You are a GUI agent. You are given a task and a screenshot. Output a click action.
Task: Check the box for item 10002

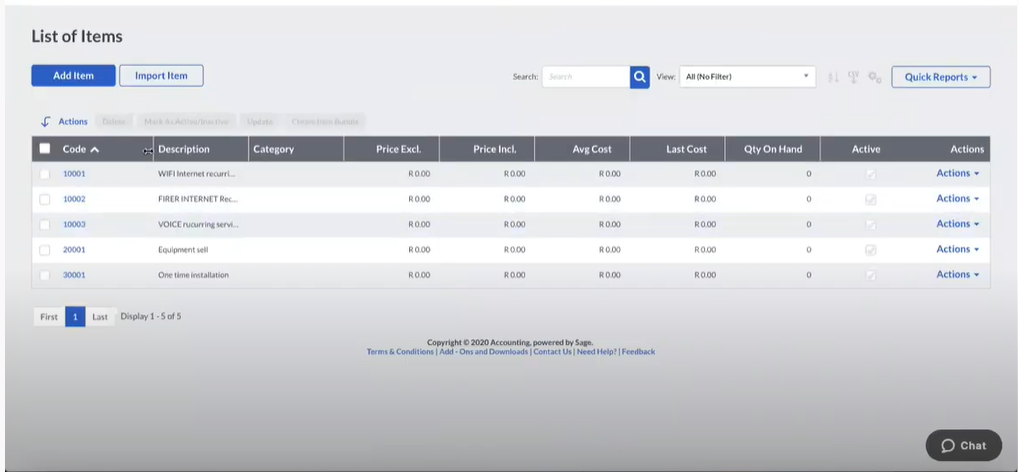[x=44, y=199]
